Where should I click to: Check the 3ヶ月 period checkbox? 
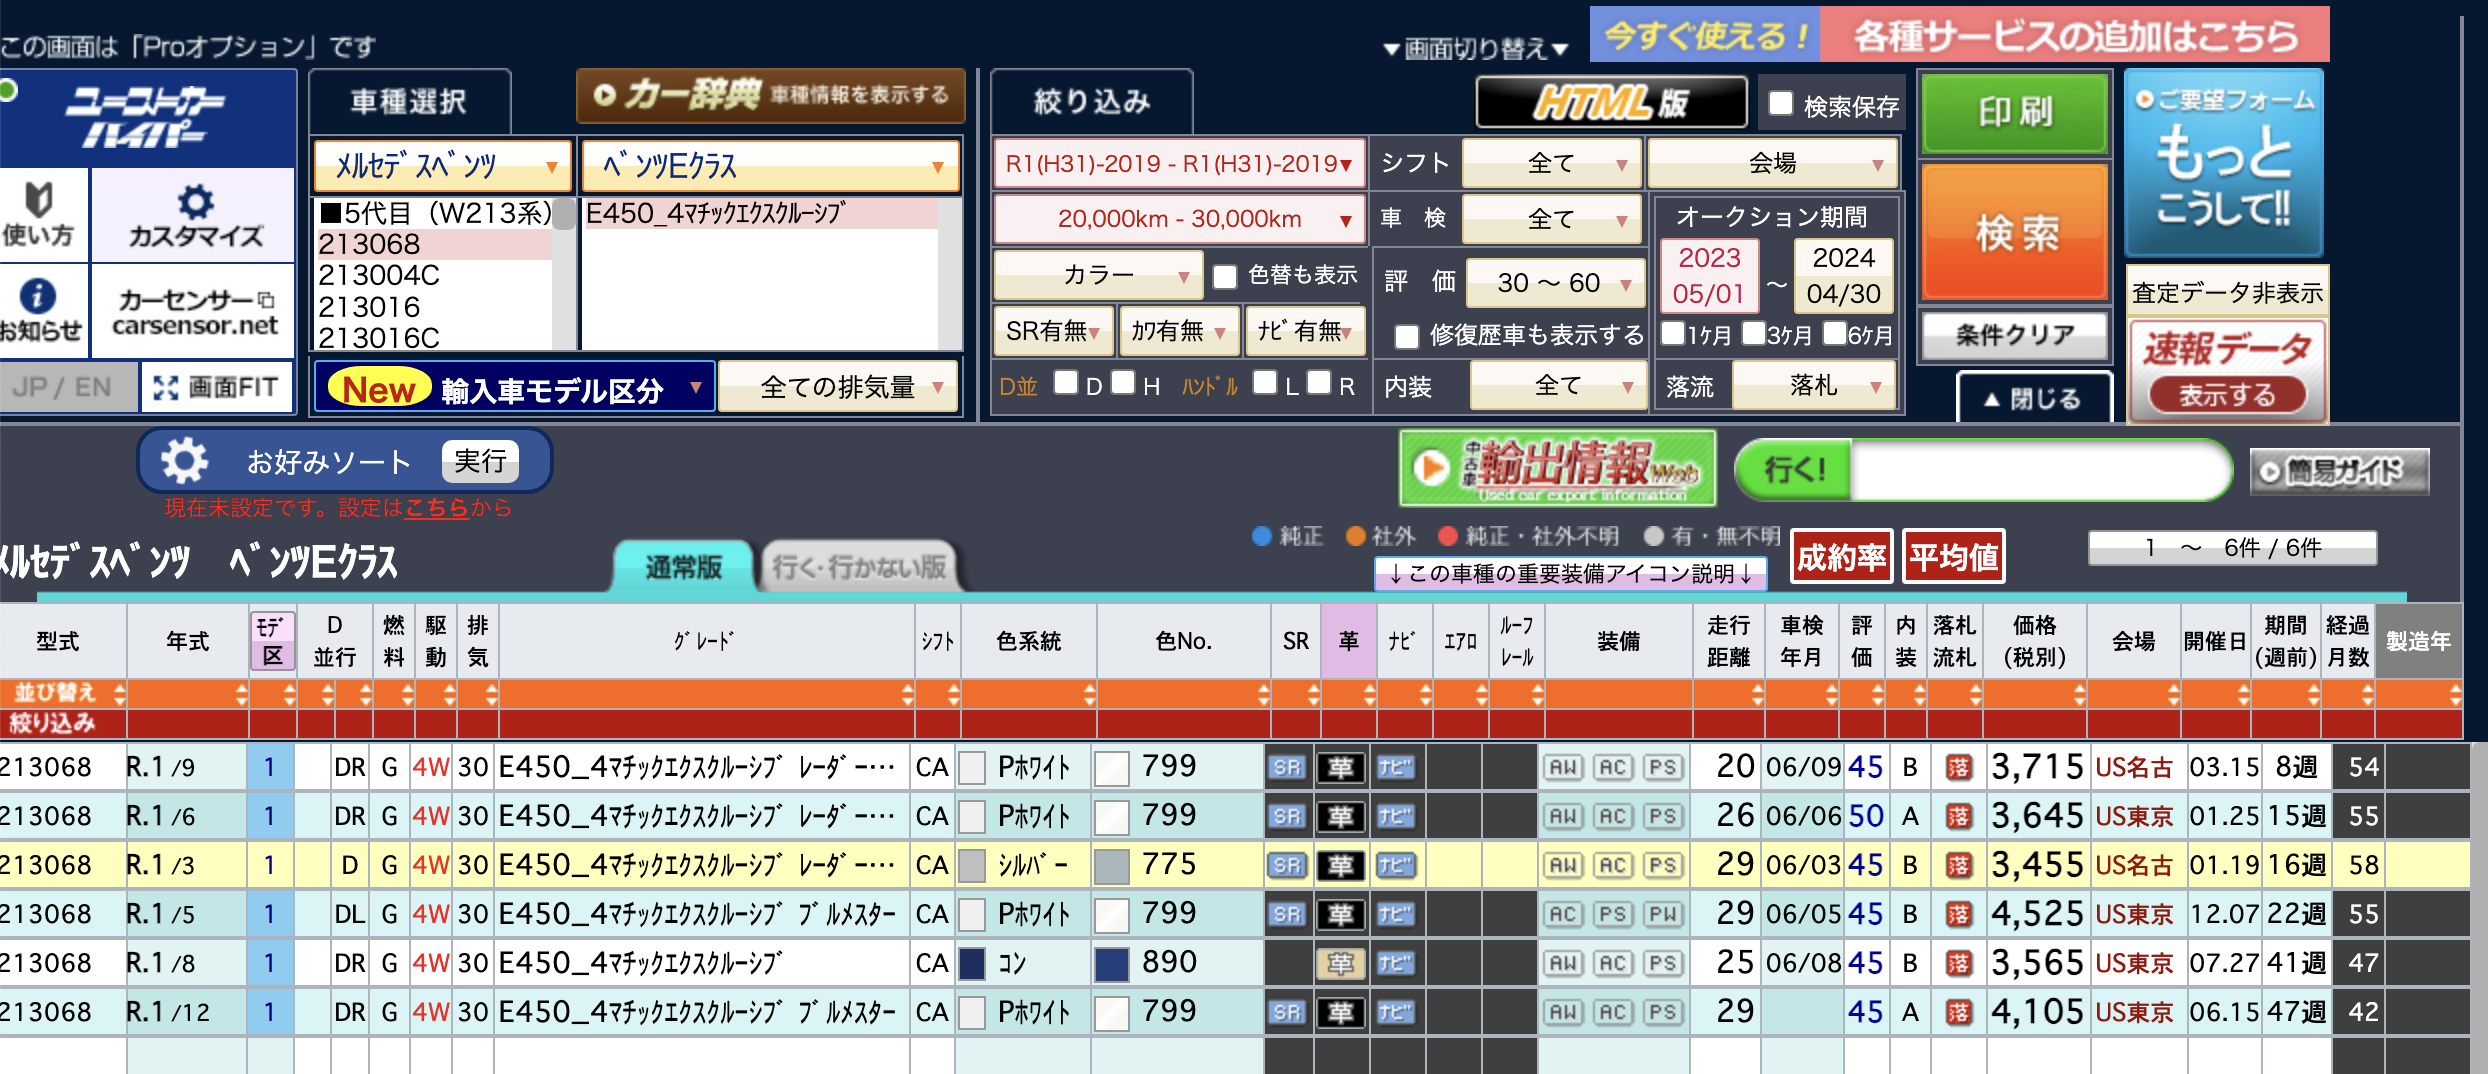(x=1753, y=333)
